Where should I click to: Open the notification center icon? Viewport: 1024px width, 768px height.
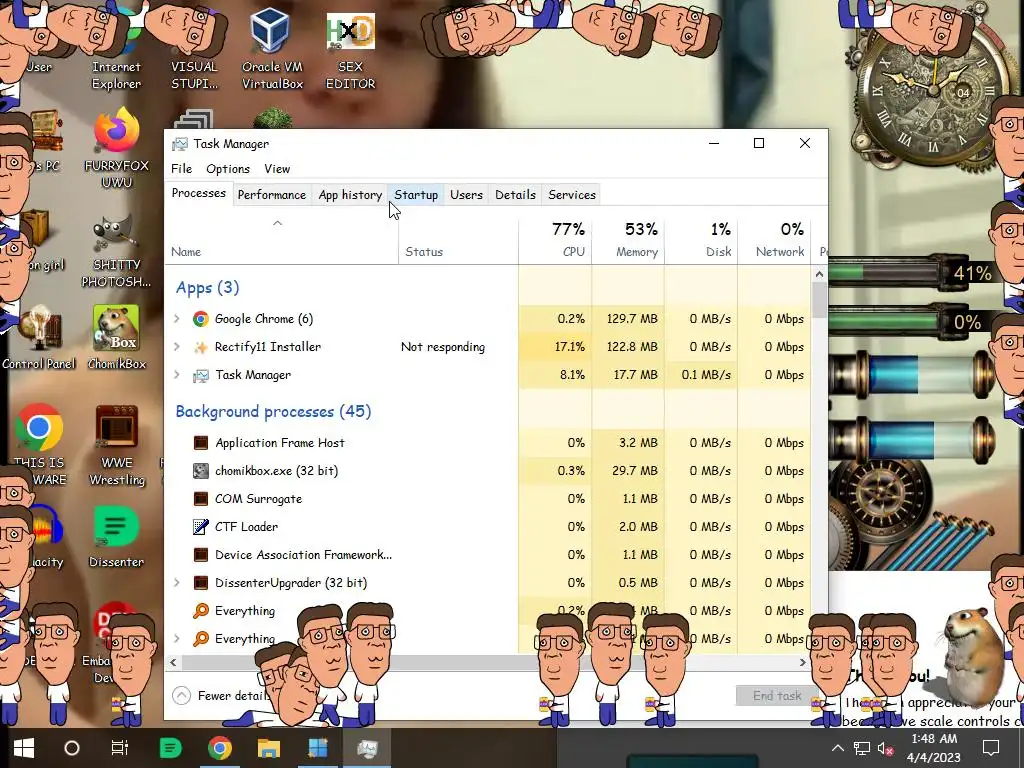[991, 748]
